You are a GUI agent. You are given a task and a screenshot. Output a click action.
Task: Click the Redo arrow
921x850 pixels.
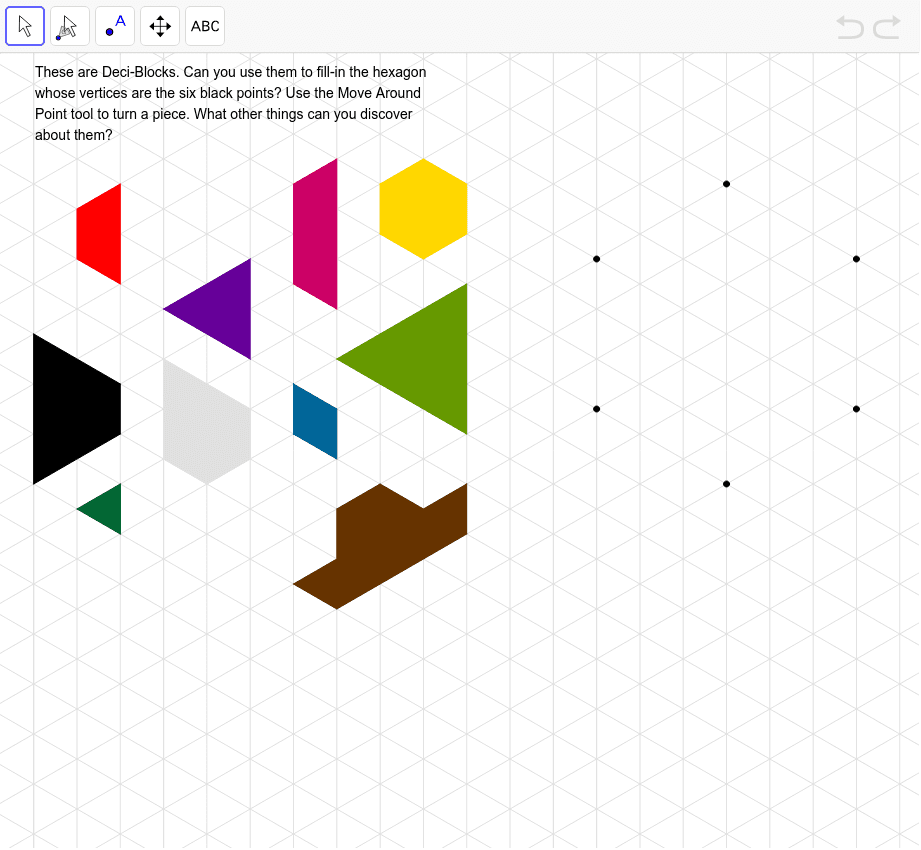(887, 27)
